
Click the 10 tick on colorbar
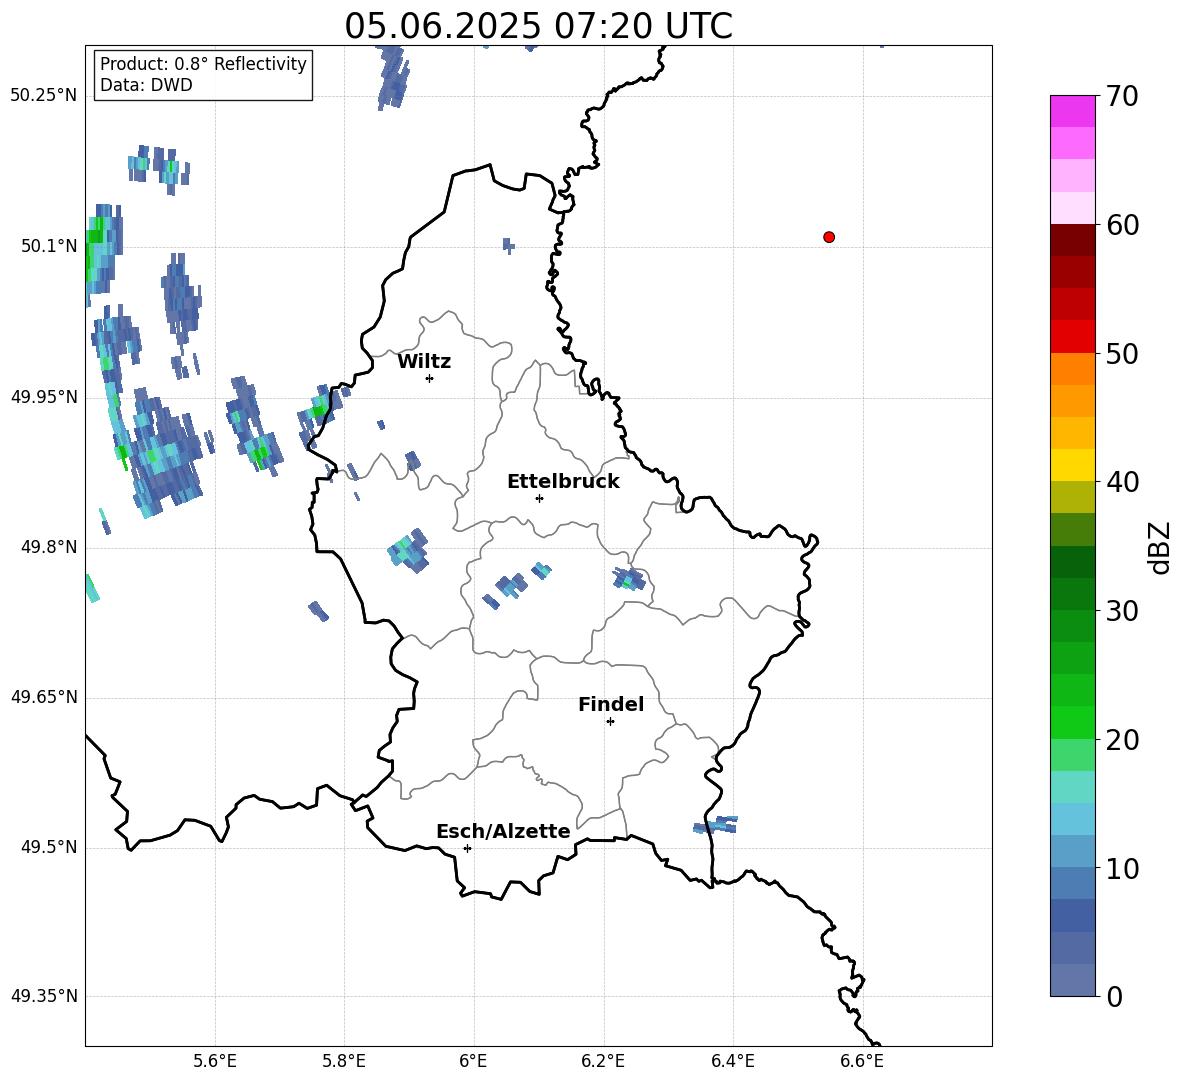click(x=1122, y=868)
